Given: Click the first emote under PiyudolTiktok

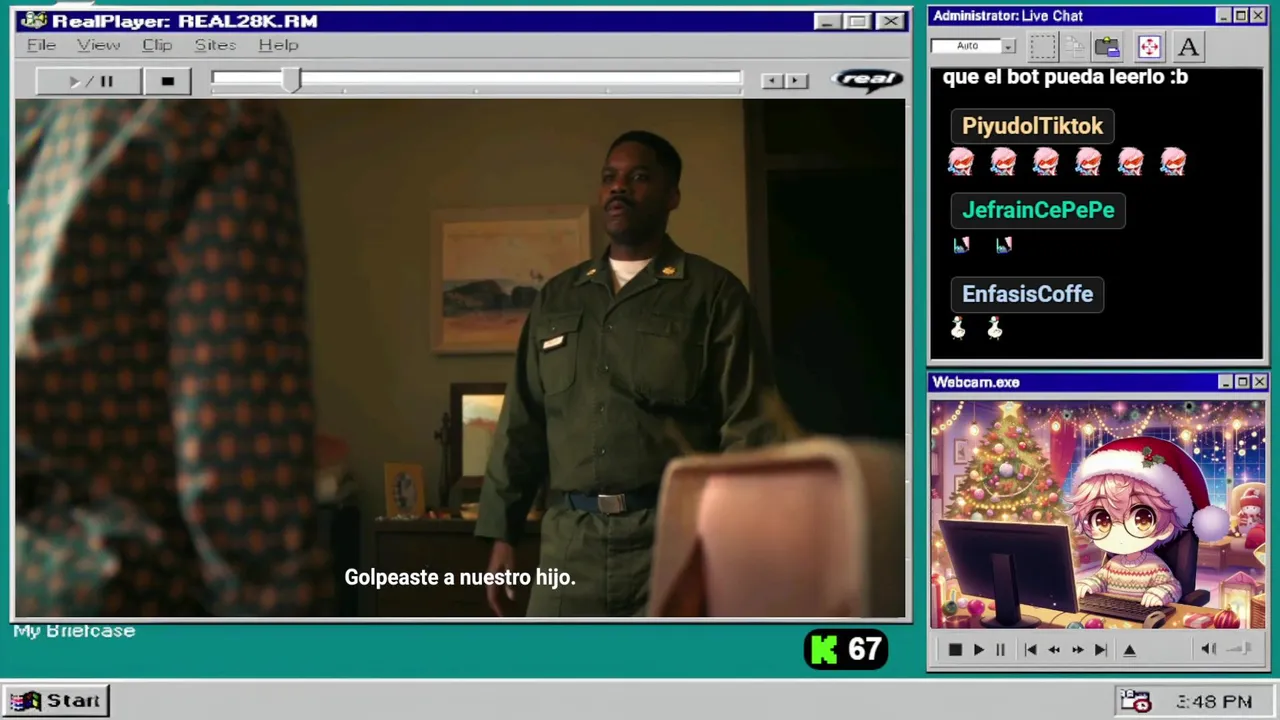Looking at the screenshot, I should point(961,162).
